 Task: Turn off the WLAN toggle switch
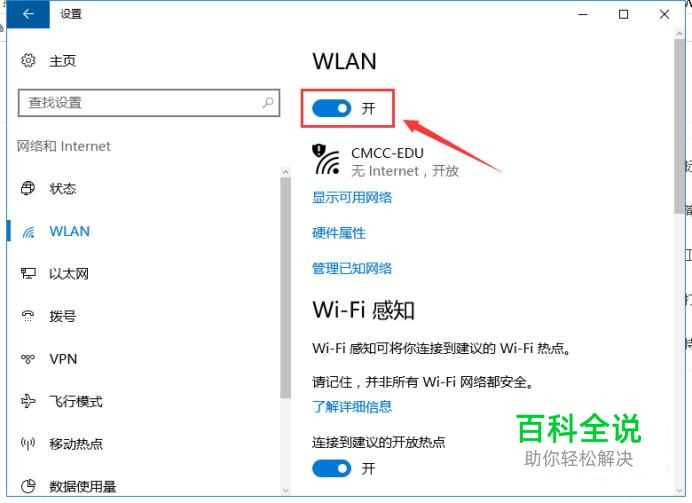(331, 109)
